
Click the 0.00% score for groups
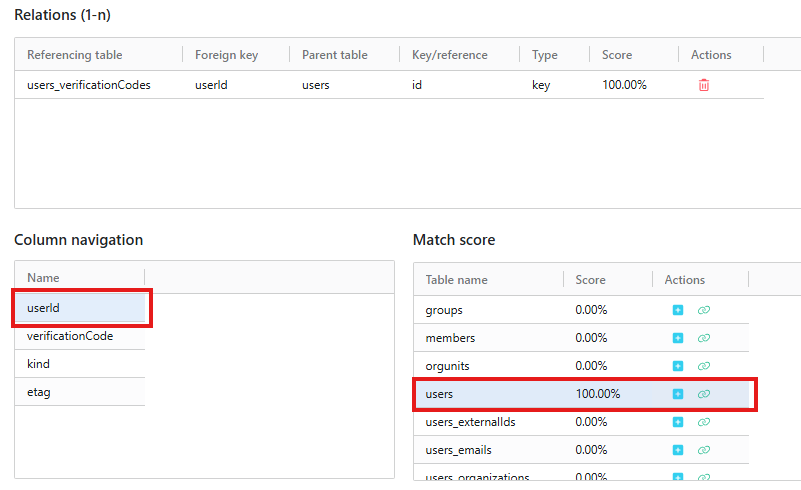click(x=591, y=310)
